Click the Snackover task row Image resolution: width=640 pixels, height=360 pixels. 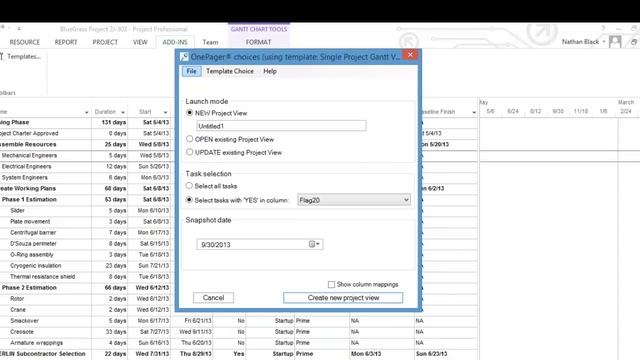24,321
